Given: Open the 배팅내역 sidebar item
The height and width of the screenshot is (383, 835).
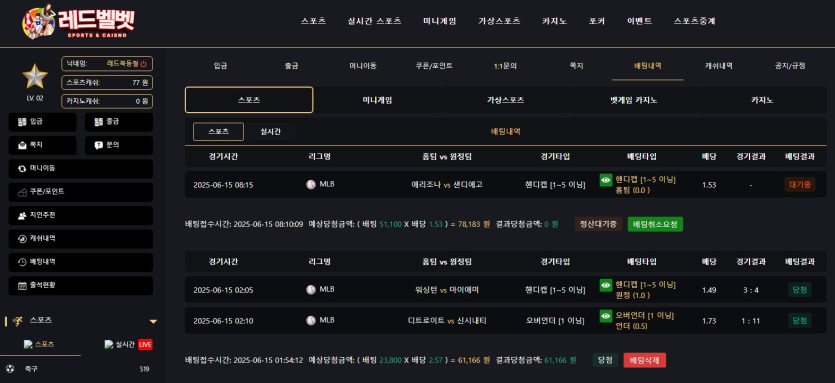Looking at the screenshot, I should 81,262.
